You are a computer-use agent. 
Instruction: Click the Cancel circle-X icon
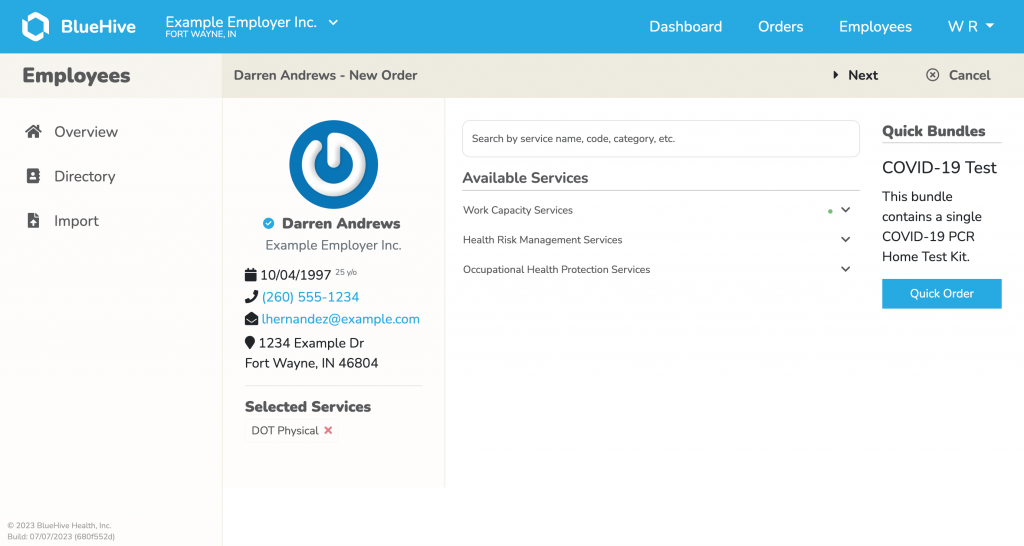(x=932, y=75)
